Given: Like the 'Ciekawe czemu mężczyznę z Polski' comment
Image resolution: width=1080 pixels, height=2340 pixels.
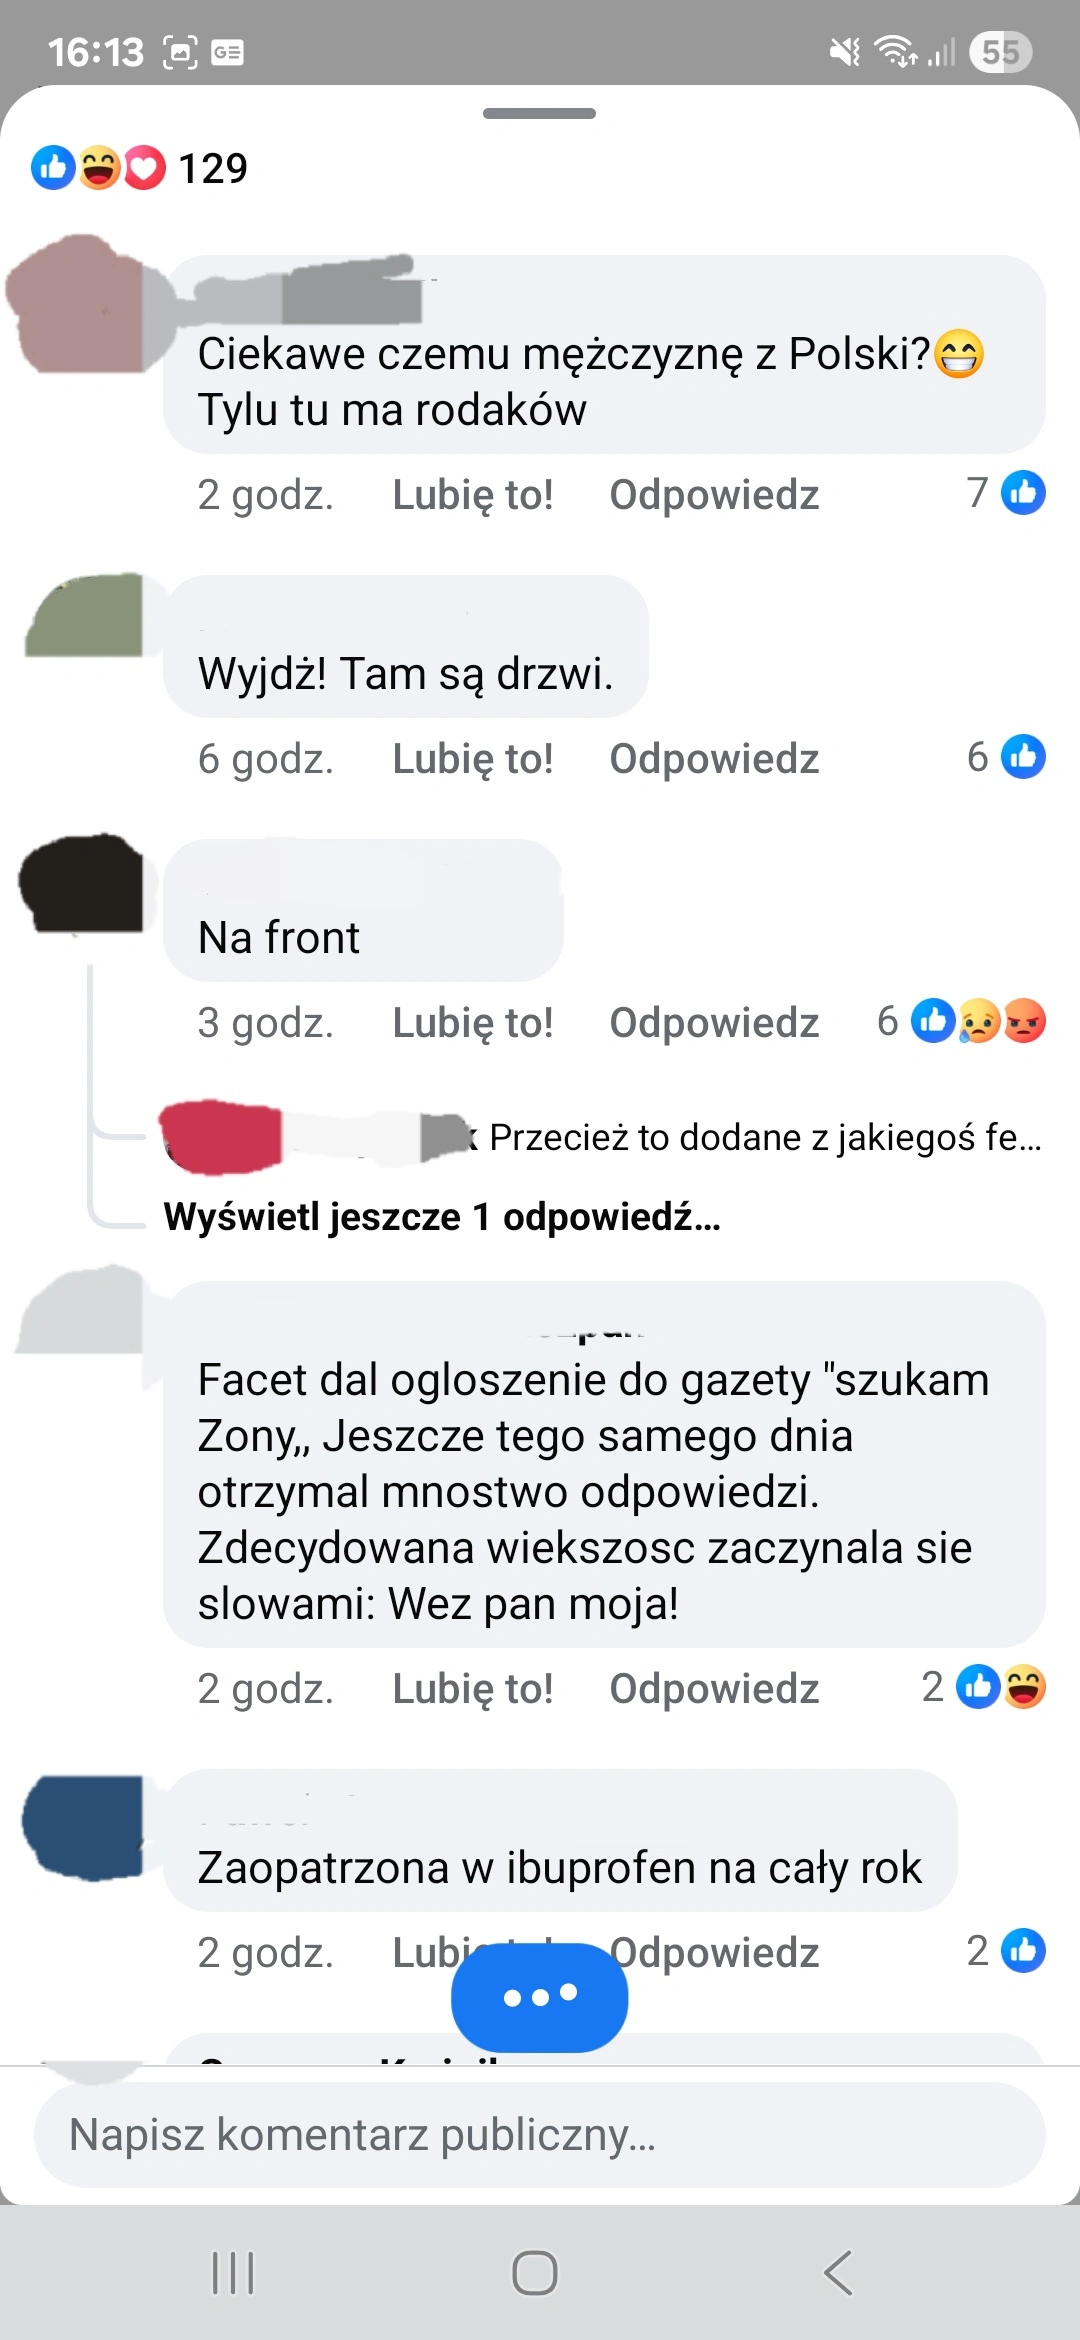Looking at the screenshot, I should point(472,495).
